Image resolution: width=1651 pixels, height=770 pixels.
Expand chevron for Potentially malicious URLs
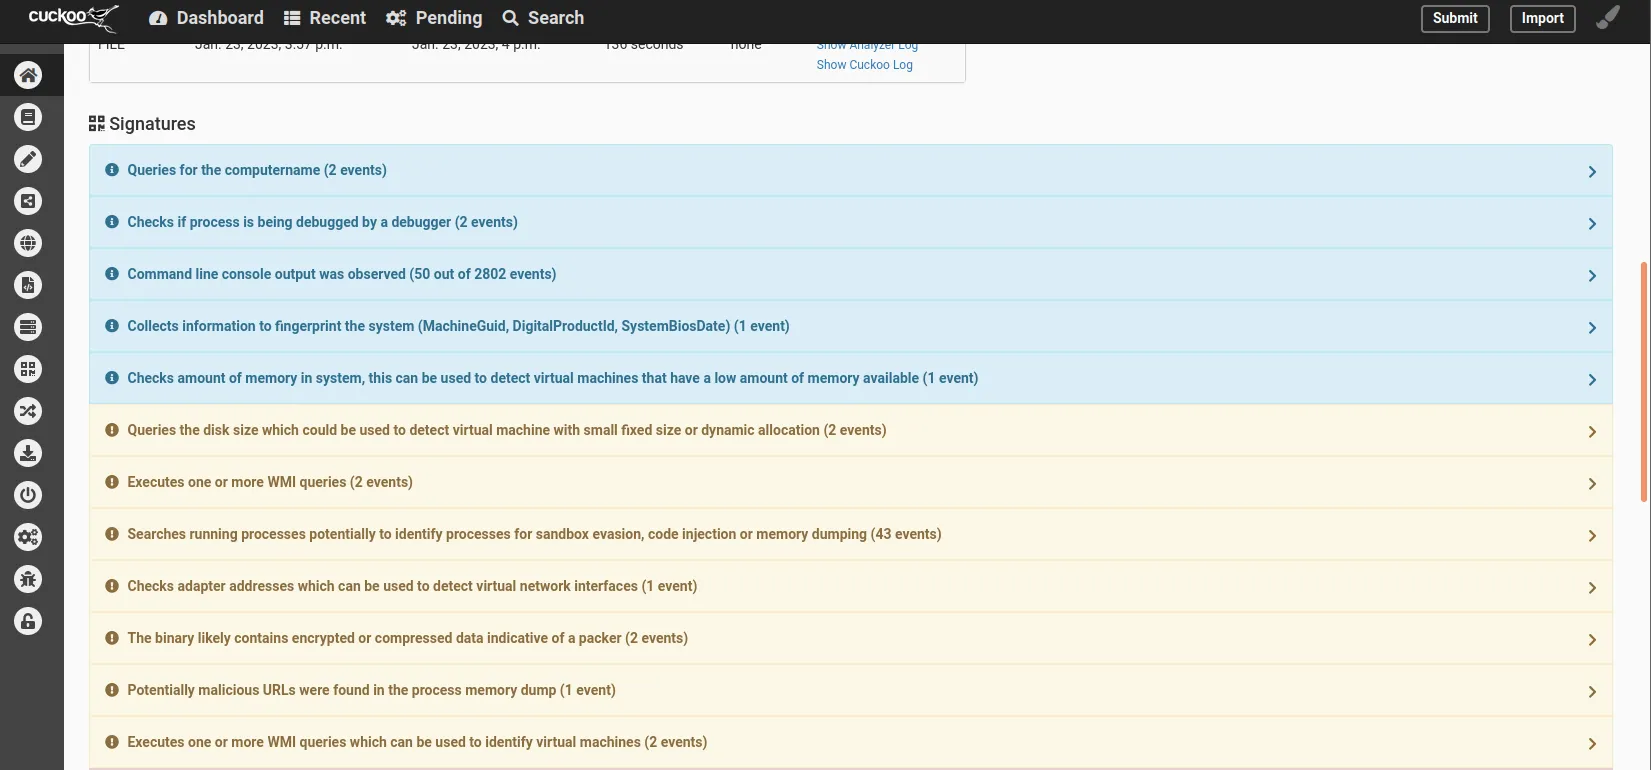tap(1592, 692)
